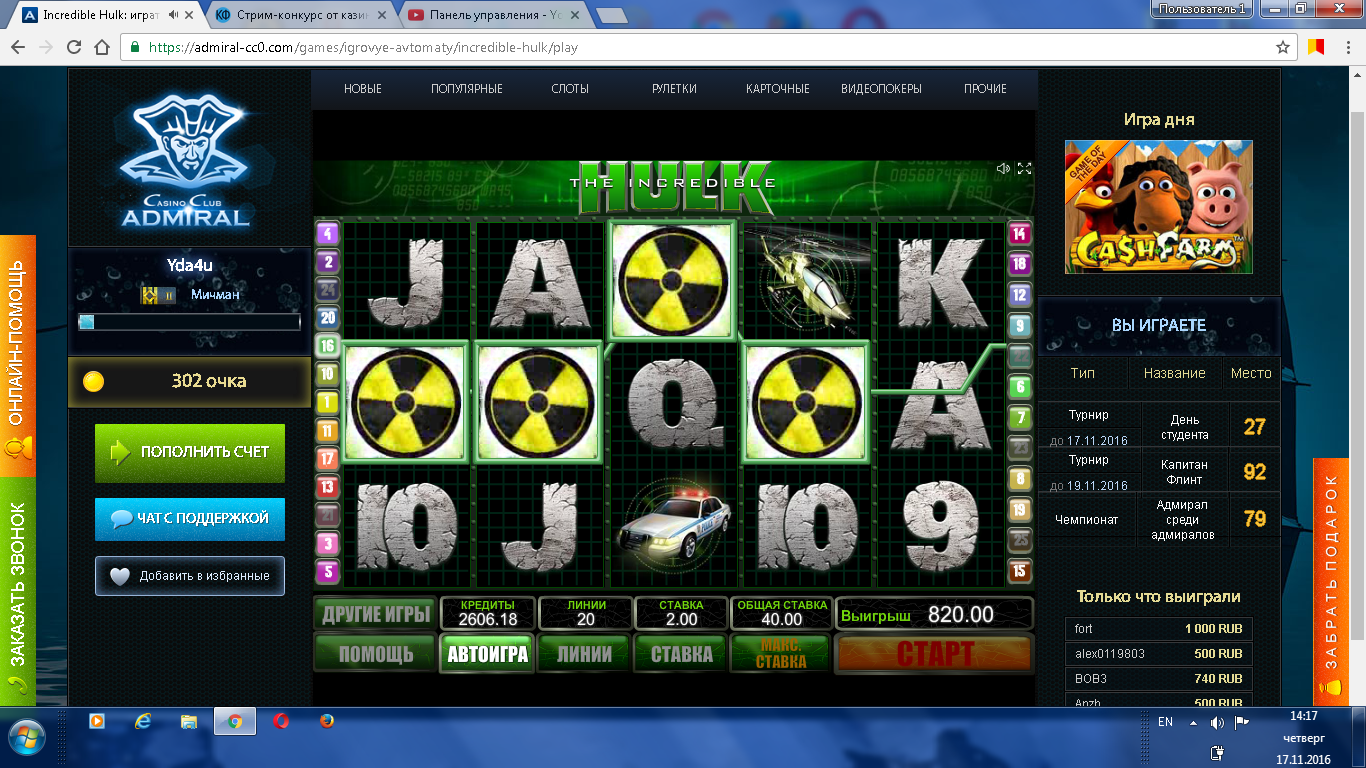Image resolution: width=1366 pixels, height=768 pixels.
Task: Bookmark this page with the star icon
Action: (1283, 47)
